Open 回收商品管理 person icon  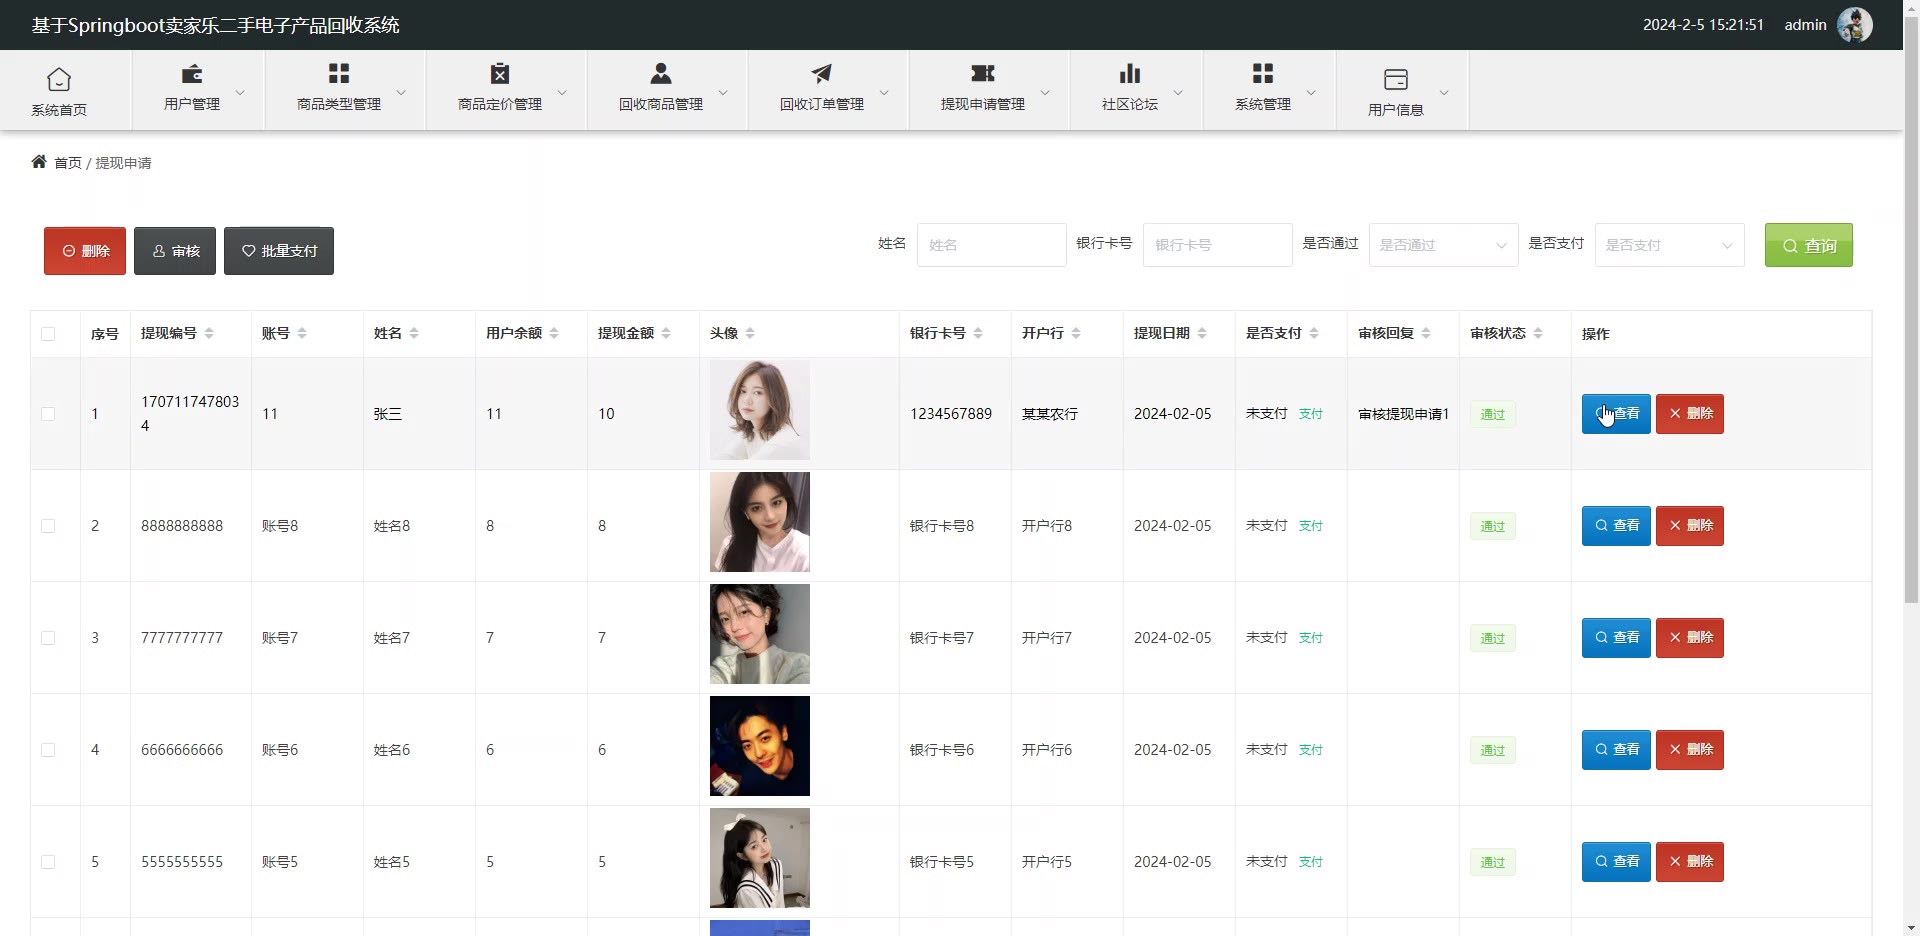coord(661,73)
